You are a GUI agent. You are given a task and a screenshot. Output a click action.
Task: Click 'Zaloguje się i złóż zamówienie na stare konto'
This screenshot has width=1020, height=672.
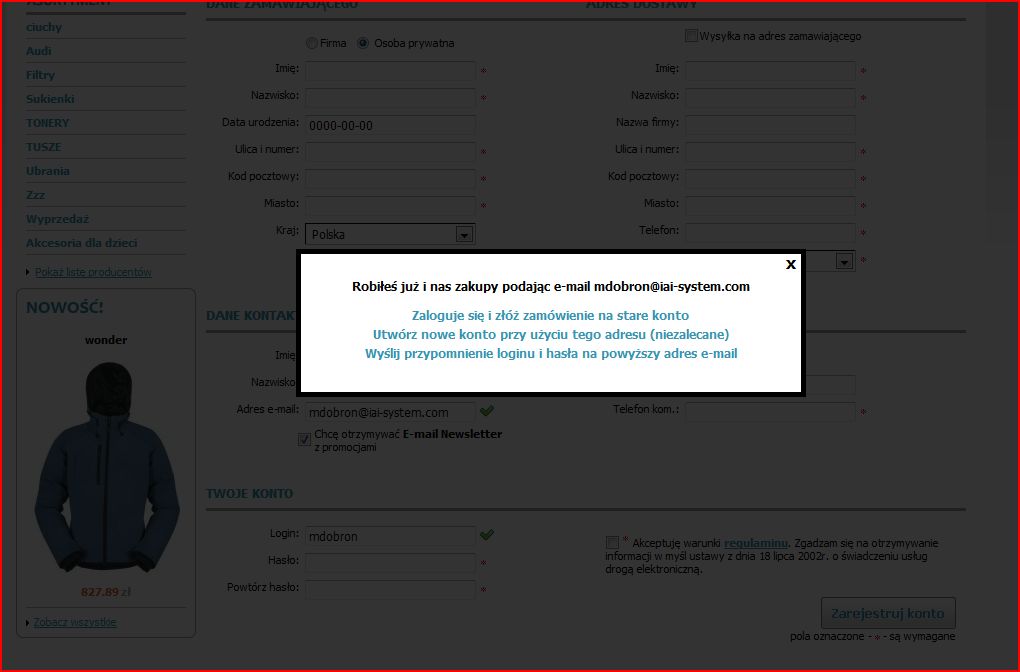pos(550,316)
